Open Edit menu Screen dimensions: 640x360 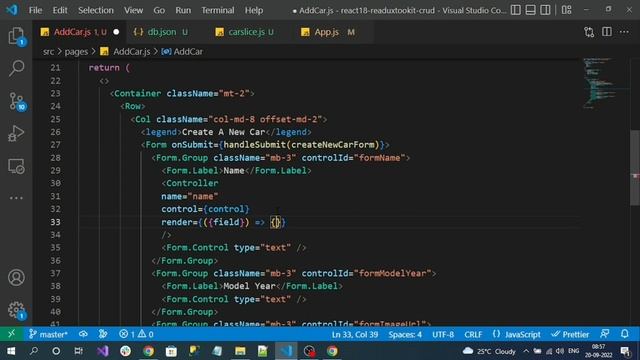click(60, 10)
